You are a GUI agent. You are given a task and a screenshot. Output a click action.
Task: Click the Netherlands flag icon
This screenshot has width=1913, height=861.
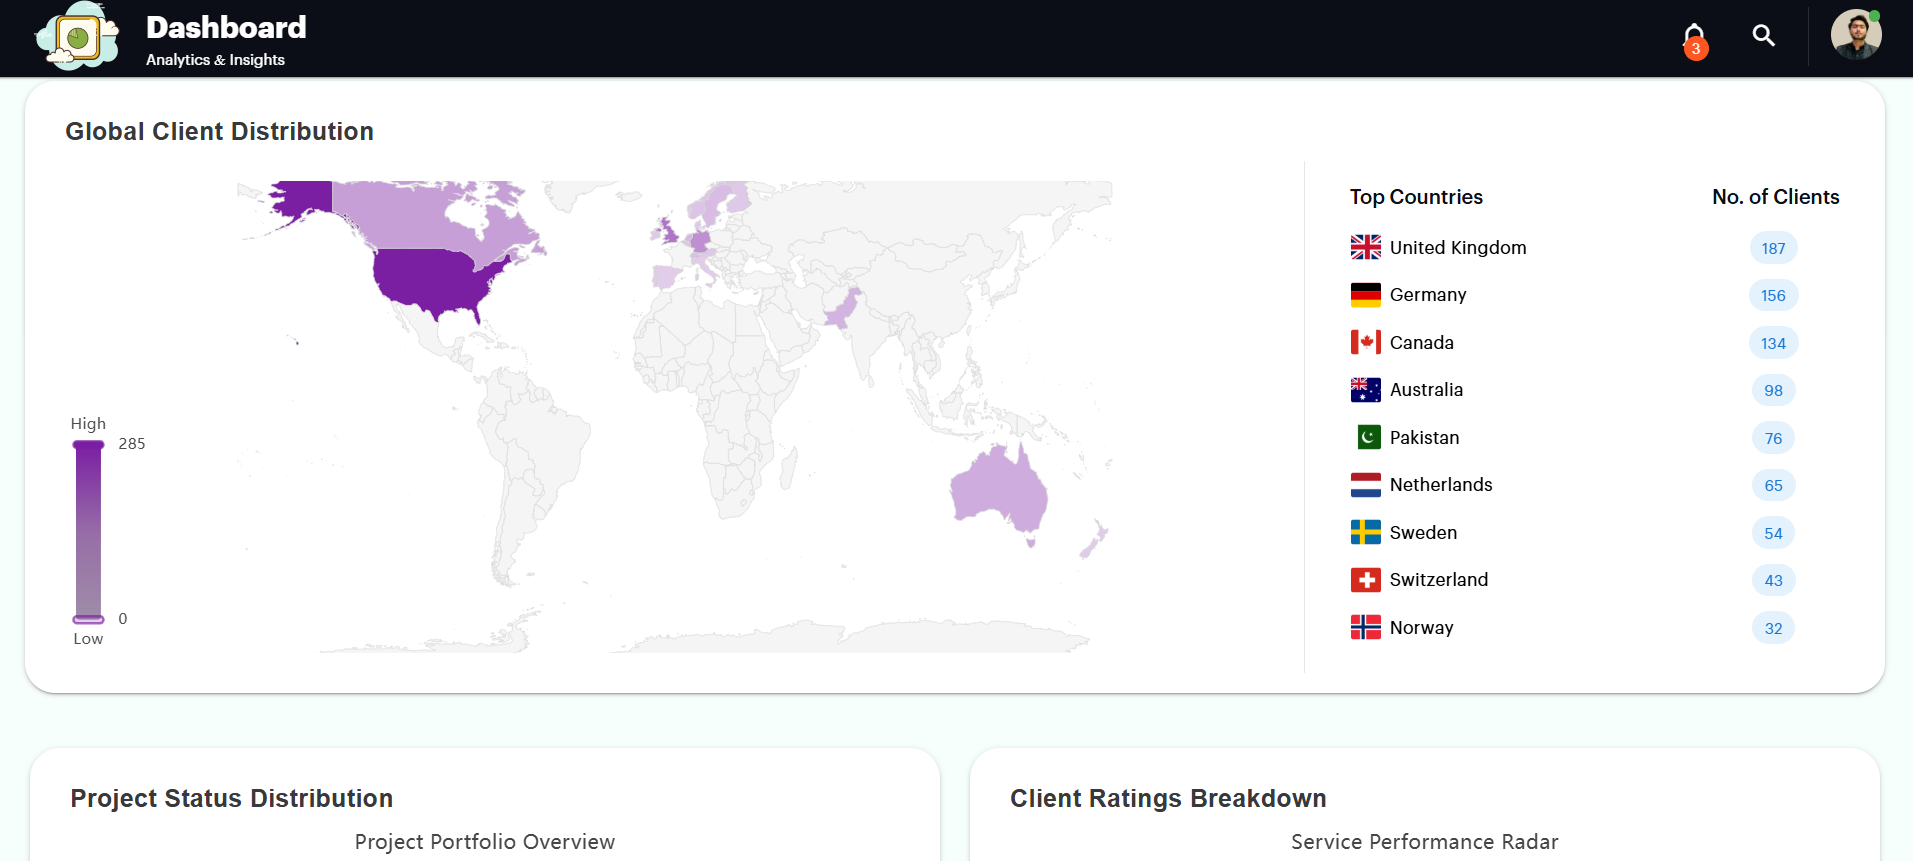[x=1365, y=485]
